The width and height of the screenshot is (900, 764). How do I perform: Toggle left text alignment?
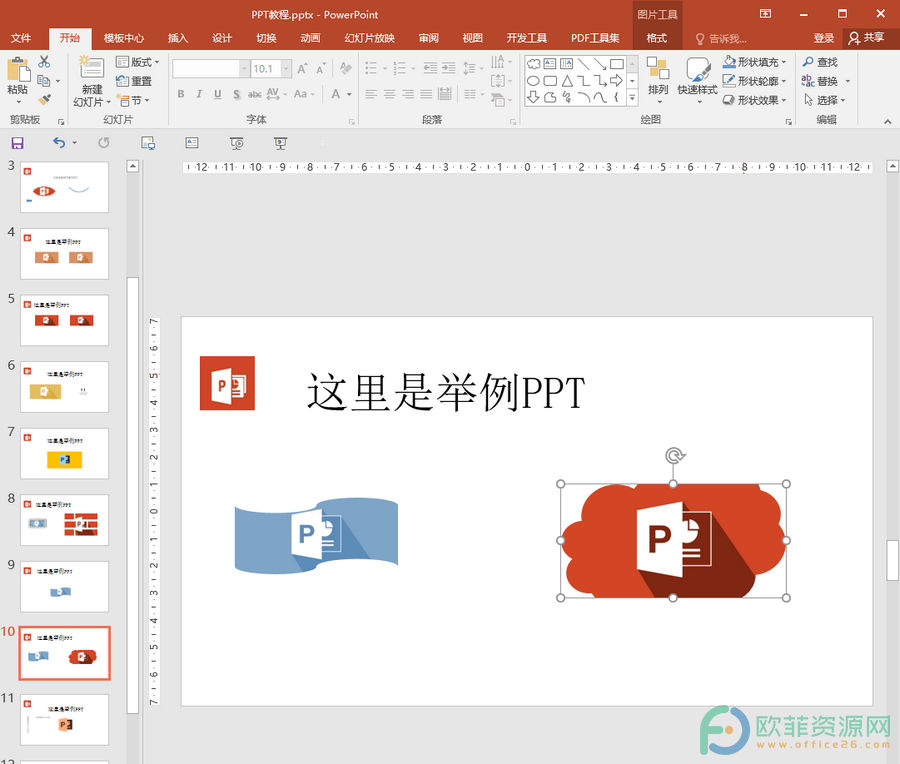click(371, 94)
